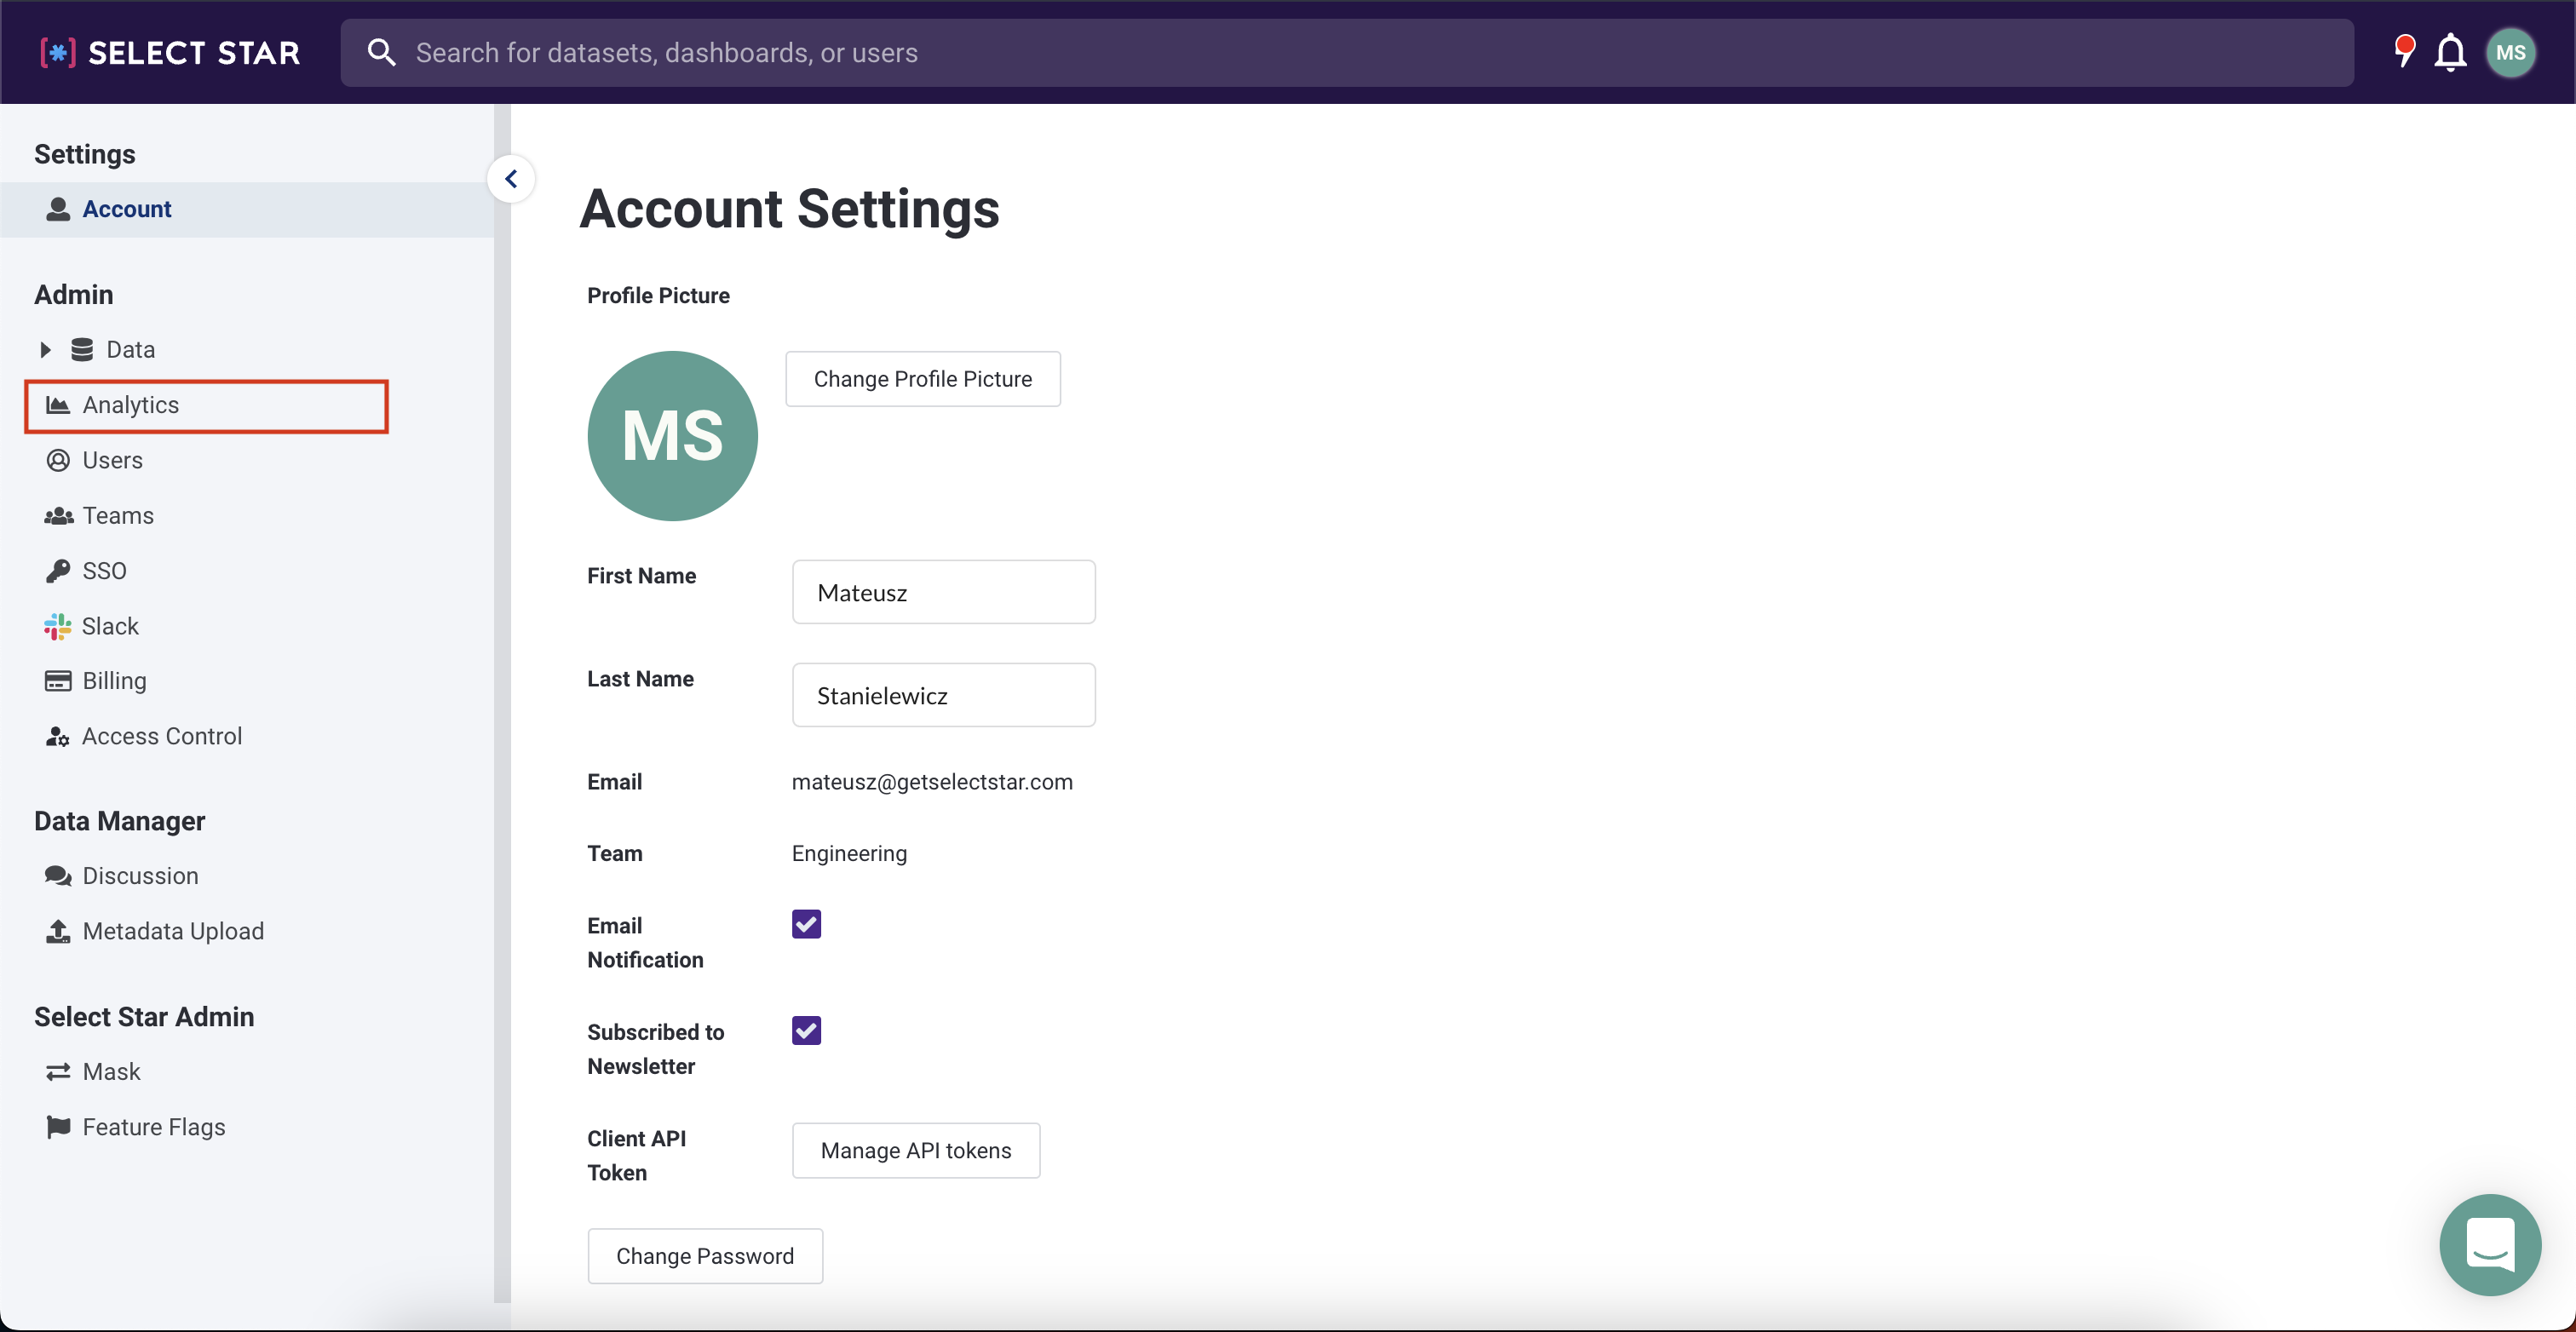
Task: Focus the top search bar
Action: (x=1346, y=52)
